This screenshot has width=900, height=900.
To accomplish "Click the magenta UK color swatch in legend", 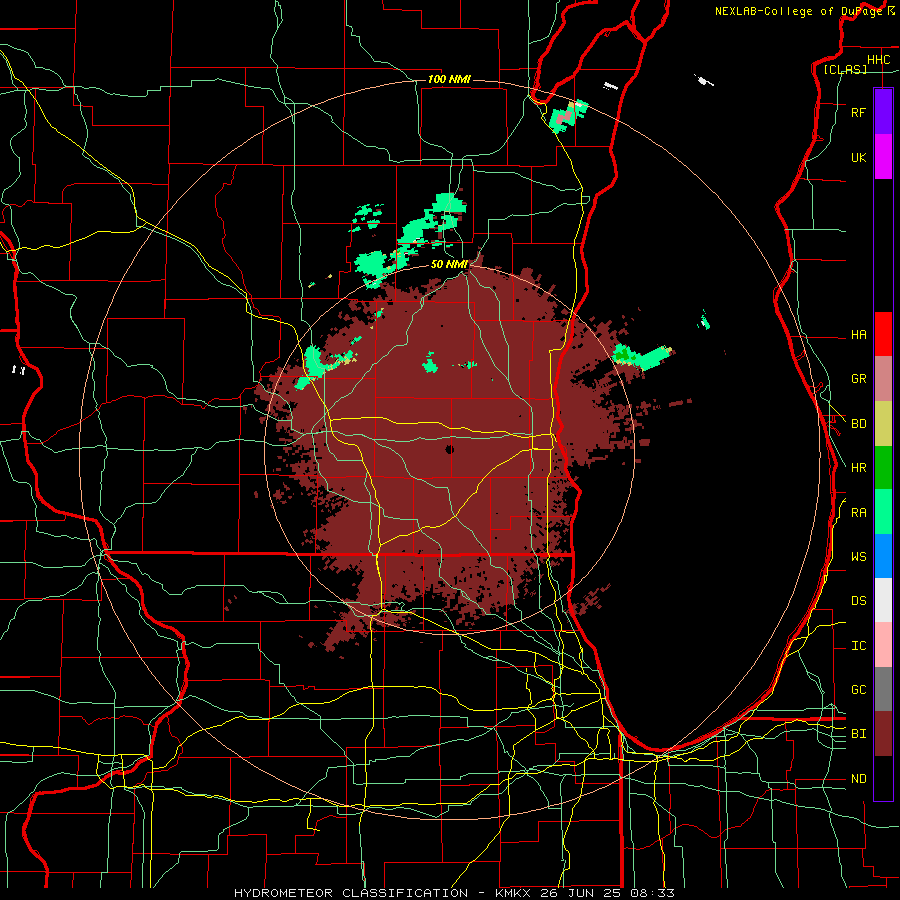I will click(x=883, y=157).
